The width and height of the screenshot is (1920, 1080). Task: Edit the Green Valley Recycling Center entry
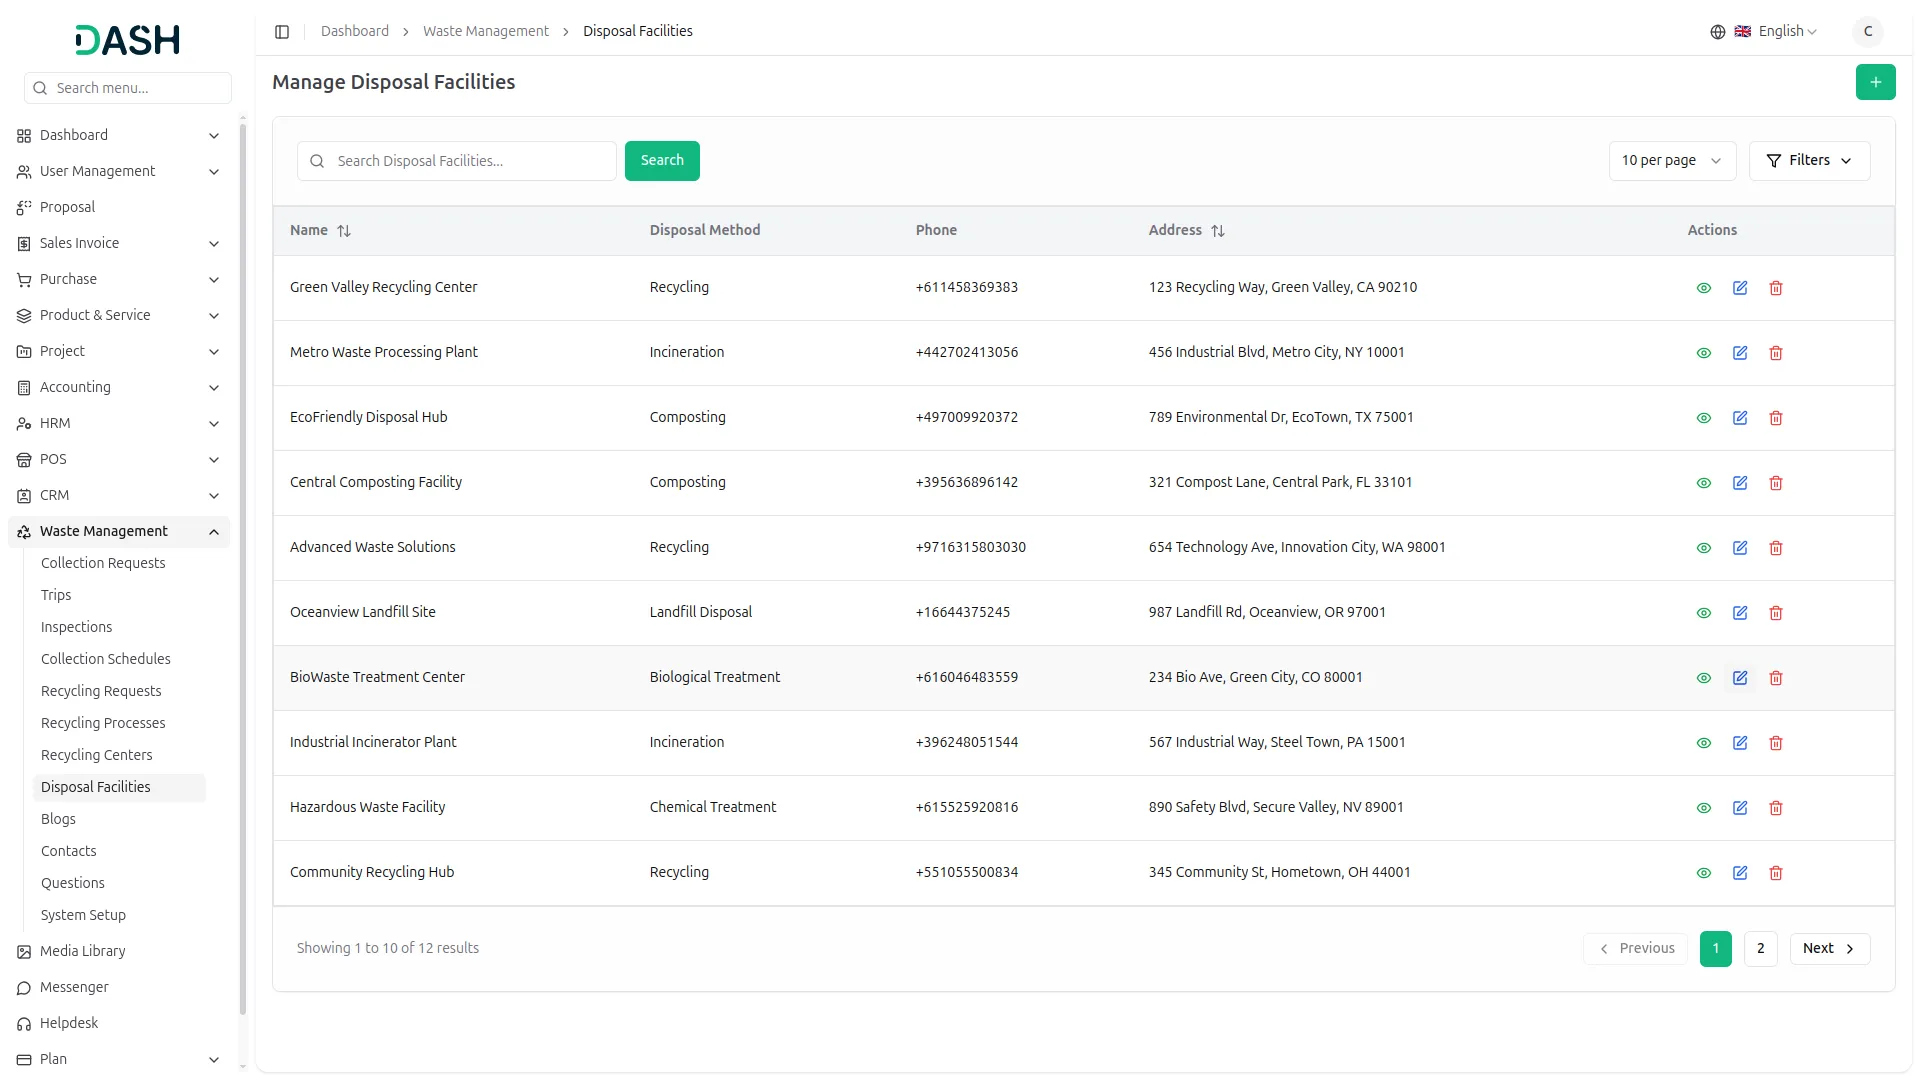(1740, 288)
